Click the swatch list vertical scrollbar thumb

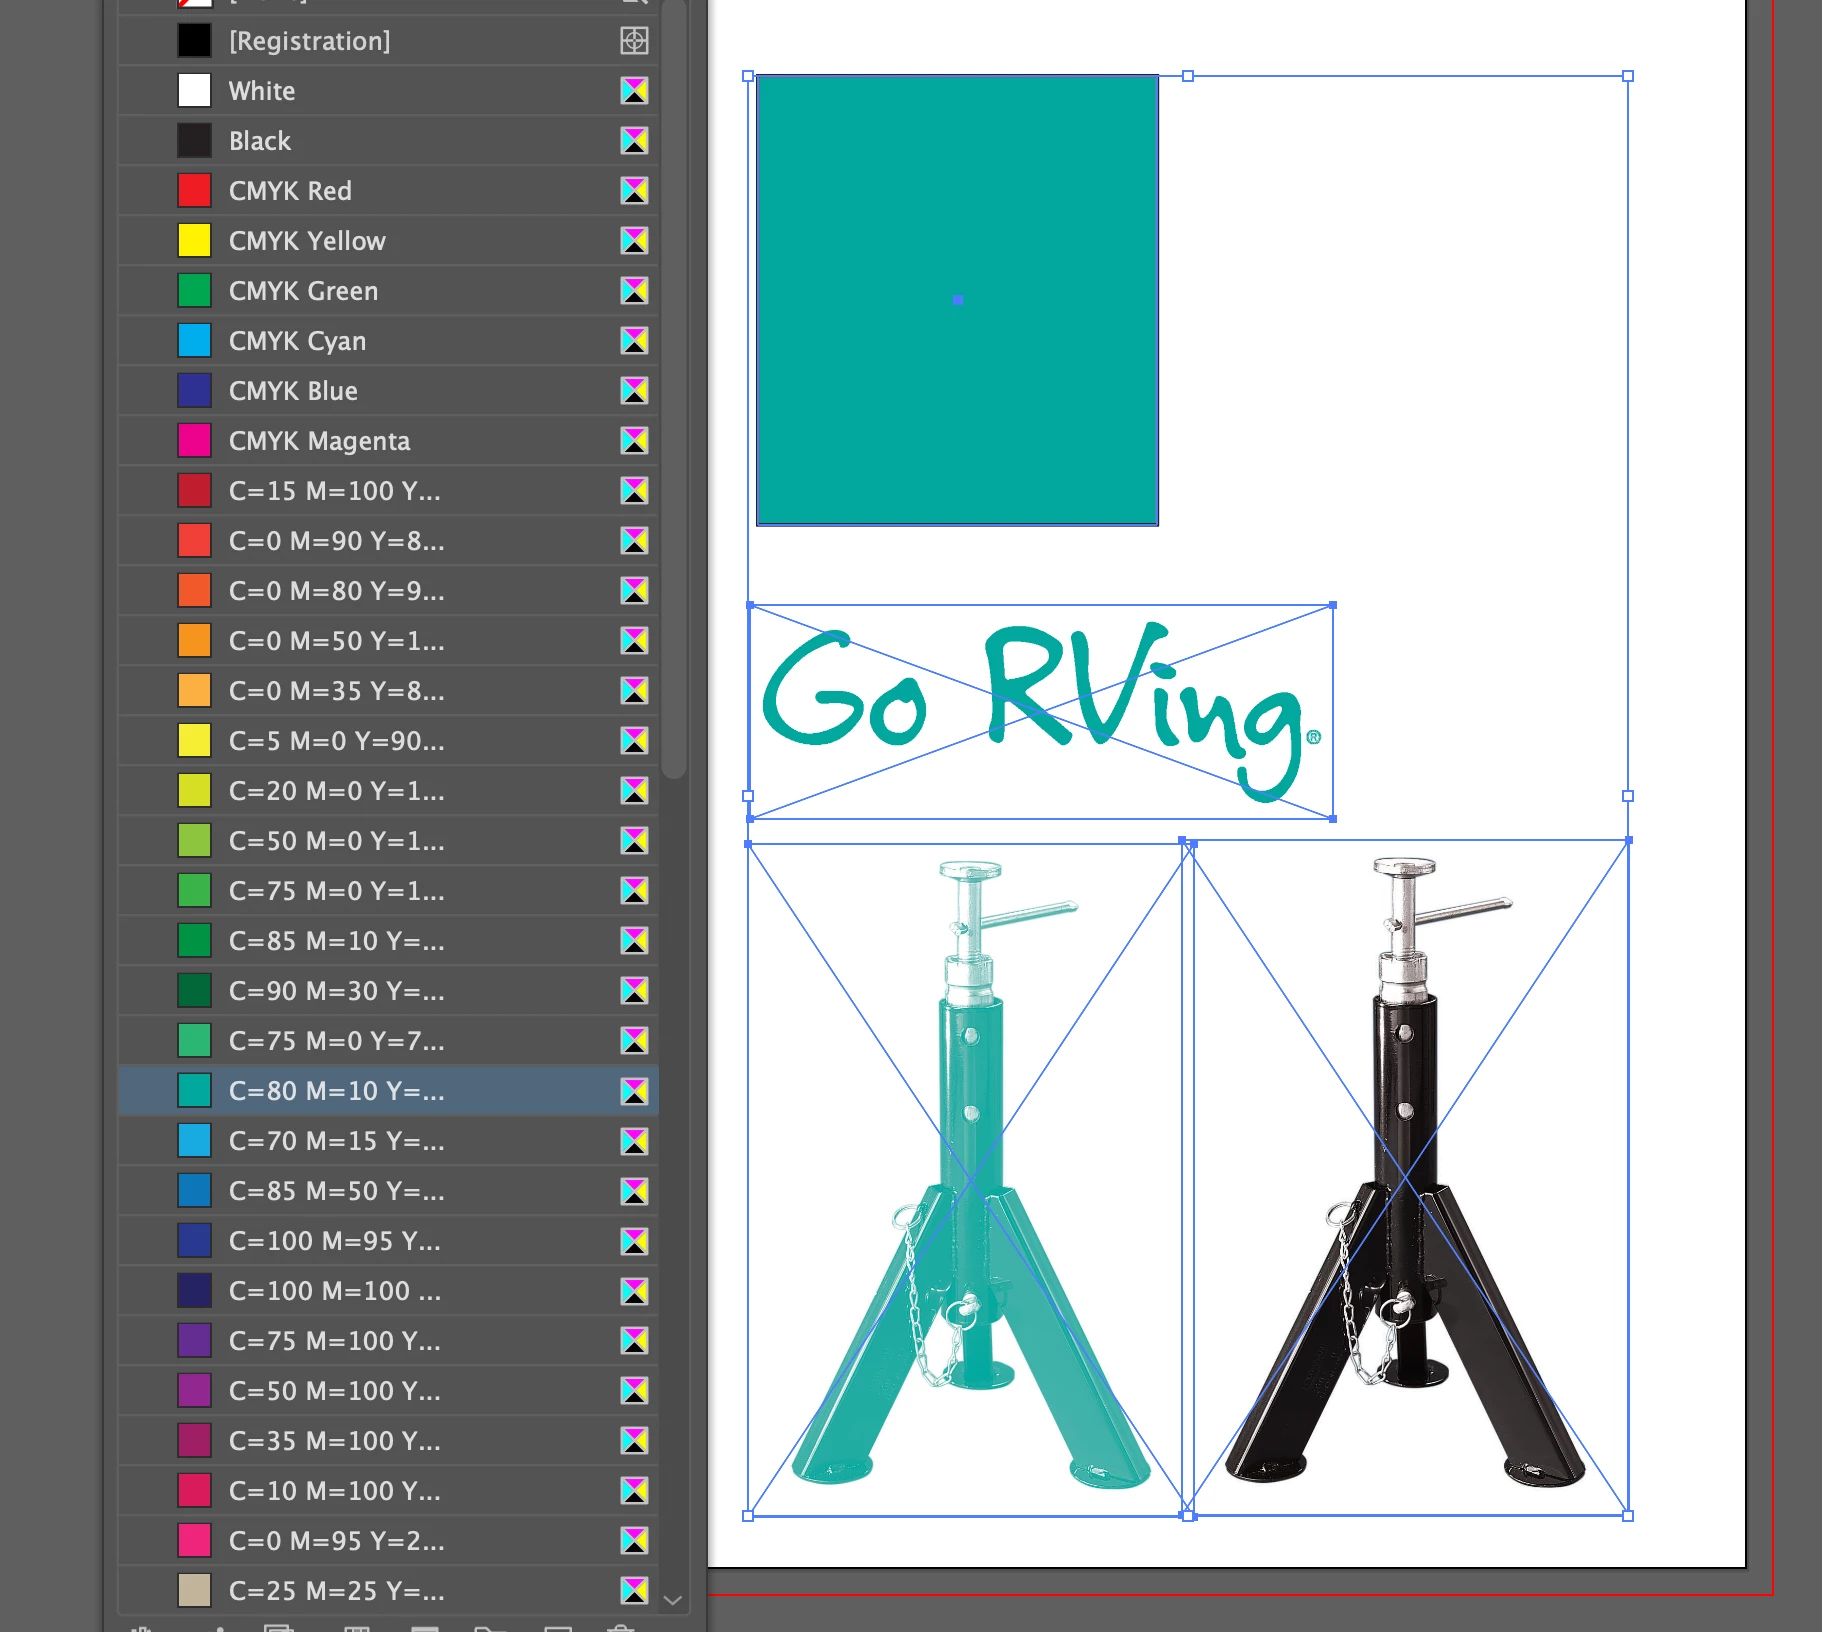click(675, 389)
